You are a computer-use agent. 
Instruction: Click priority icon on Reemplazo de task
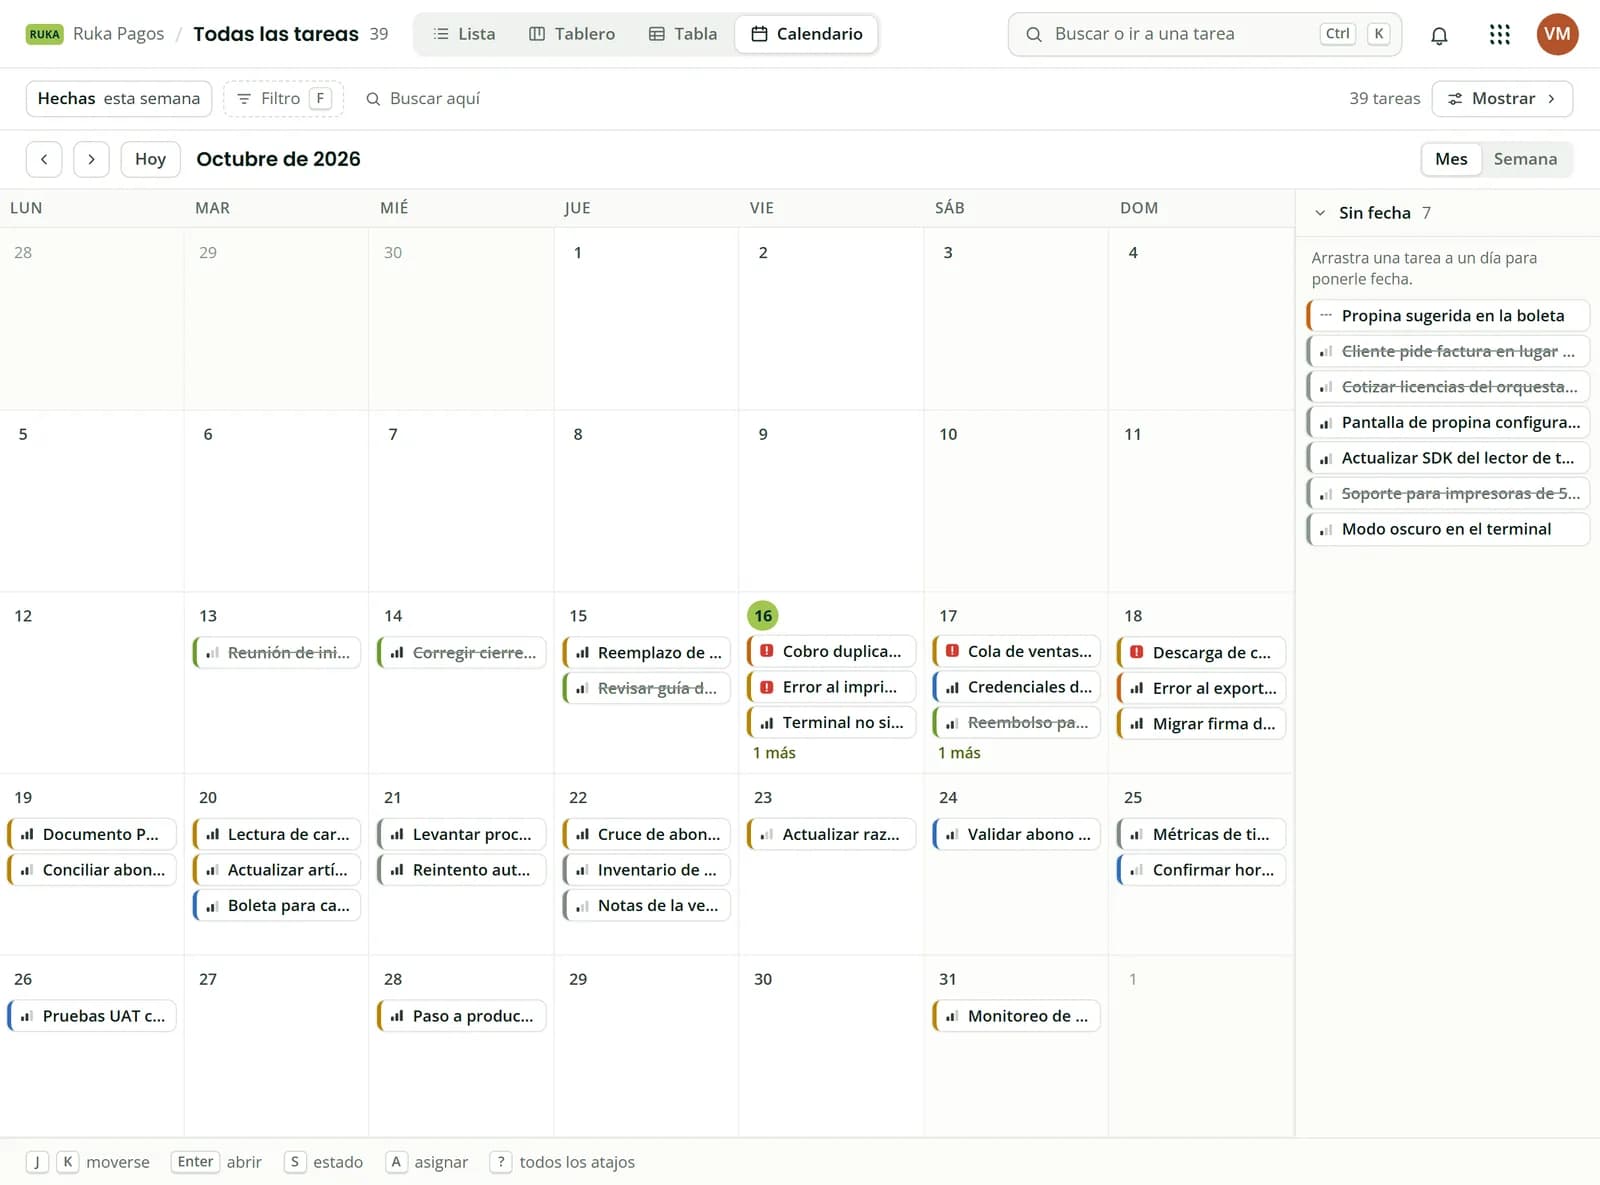pyautogui.click(x=582, y=652)
